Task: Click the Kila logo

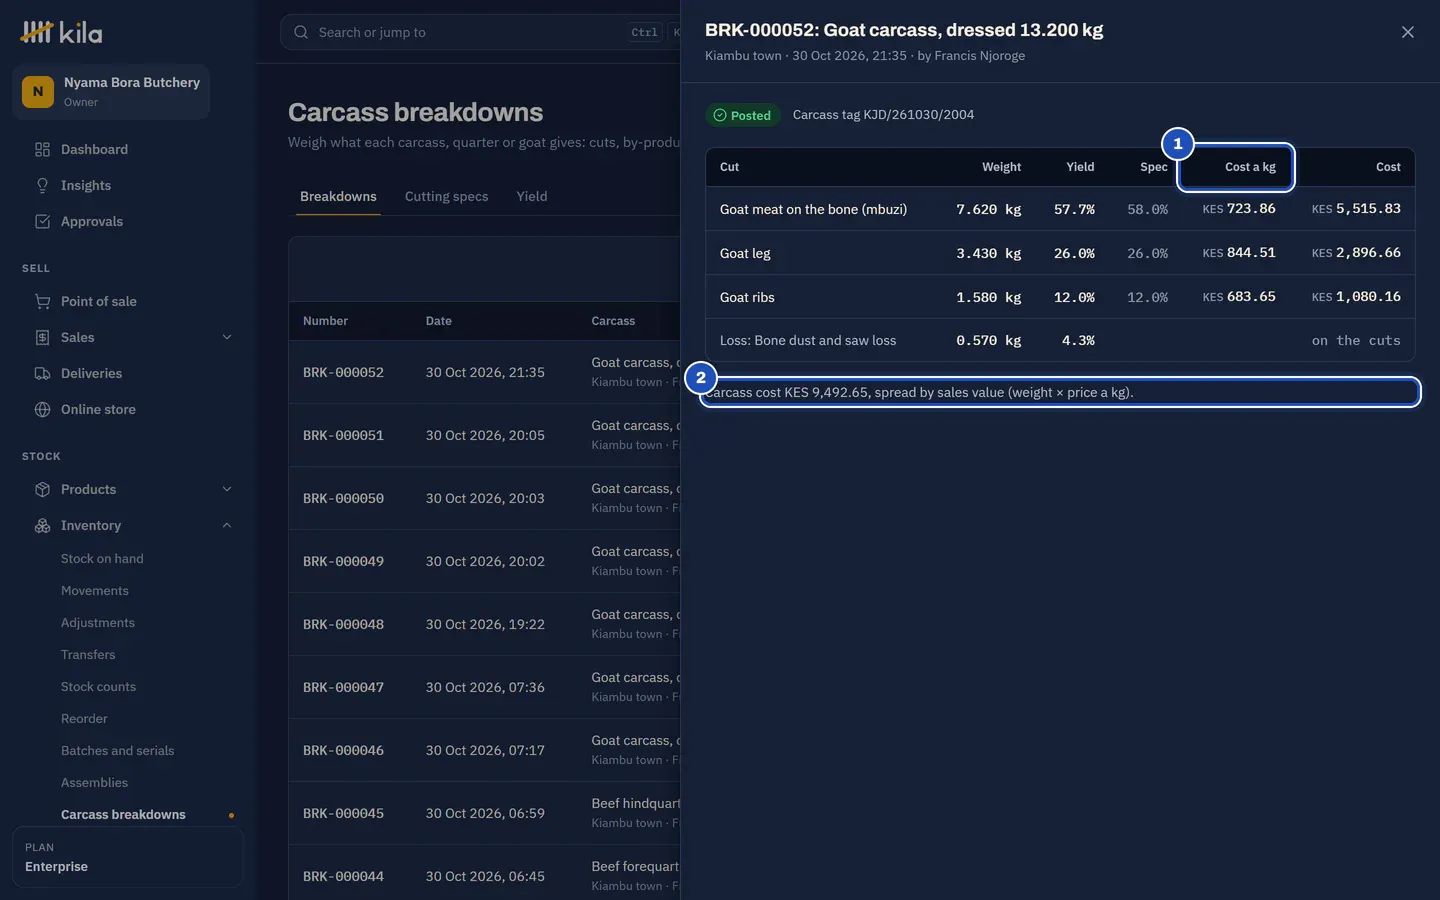Action: (x=62, y=32)
